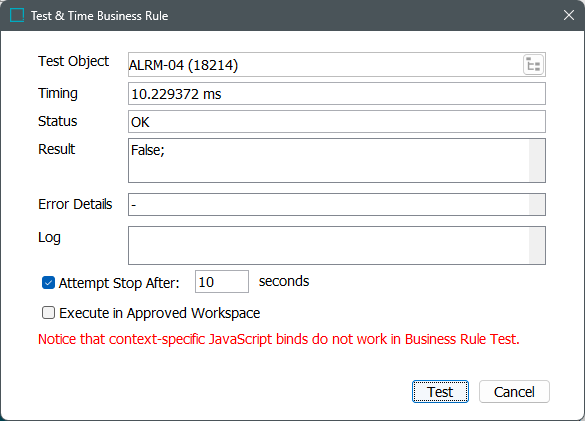Viewport: 585px width, 421px height.
Task: Close the Test & Time Business Rule dialog
Action: pyautogui.click(x=569, y=15)
